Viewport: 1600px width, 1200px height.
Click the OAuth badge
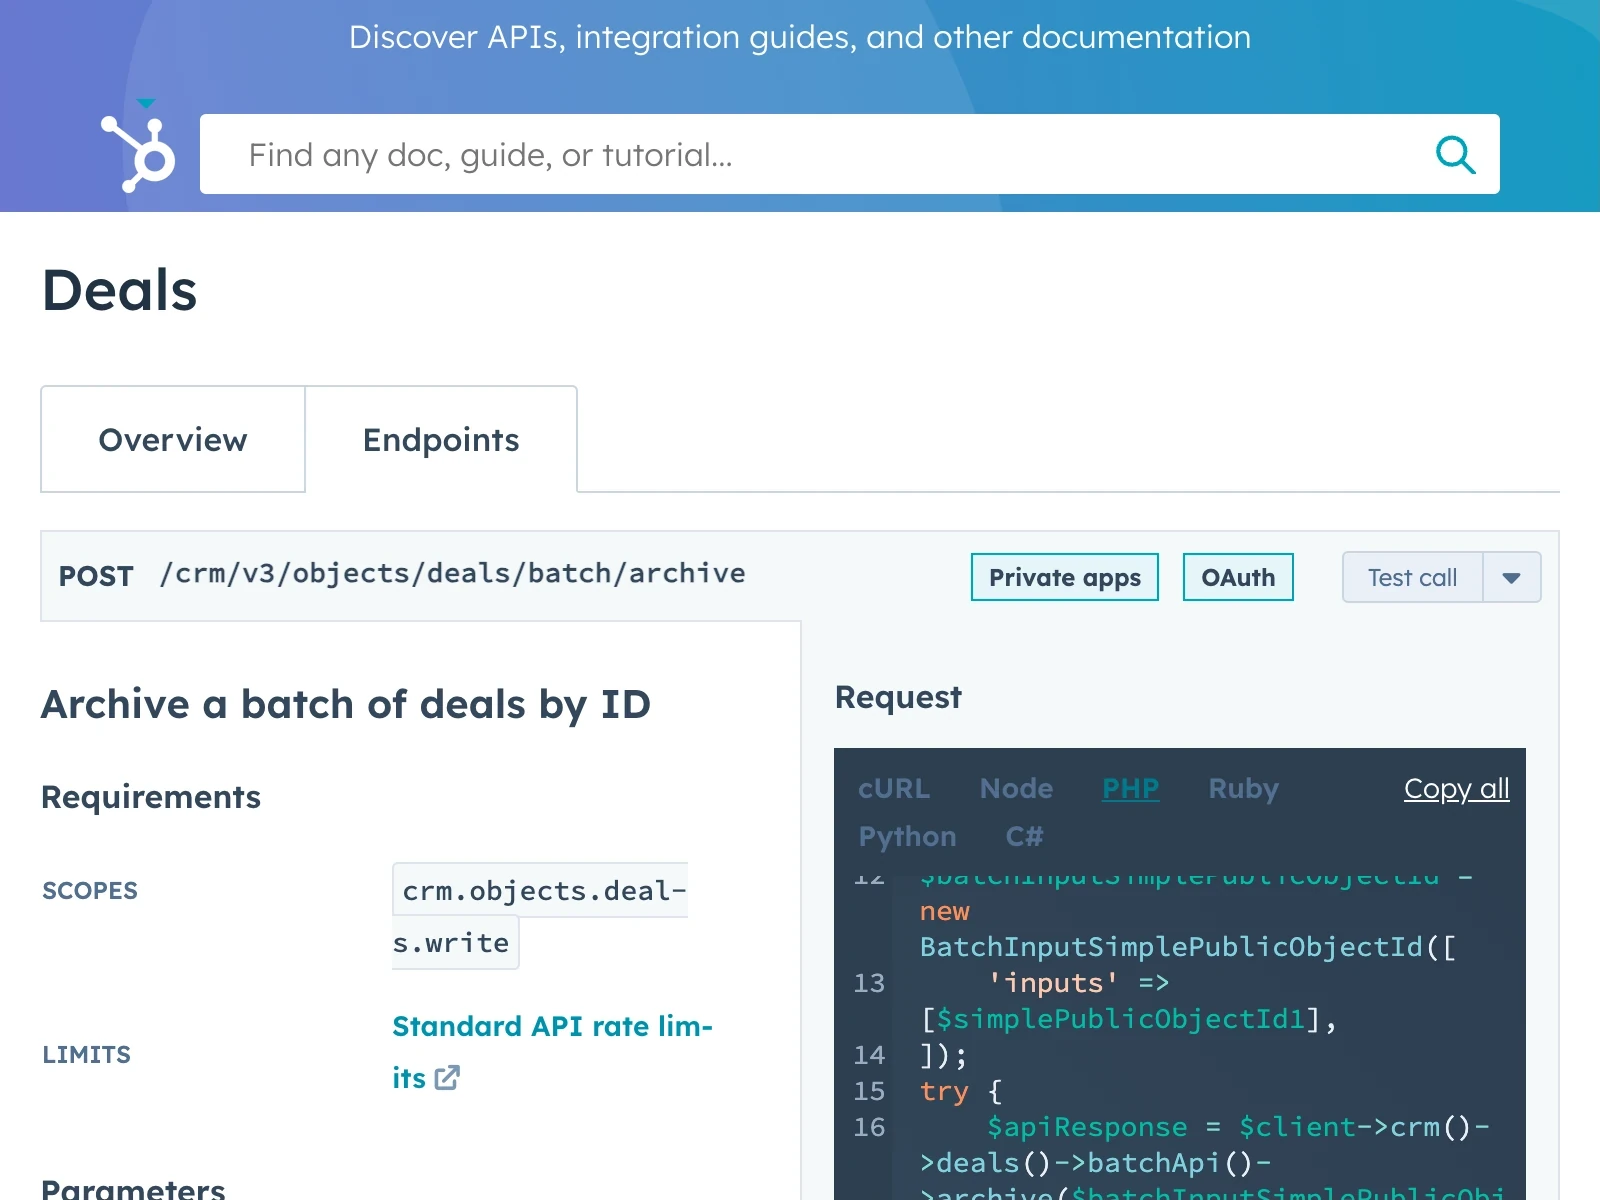(x=1238, y=578)
